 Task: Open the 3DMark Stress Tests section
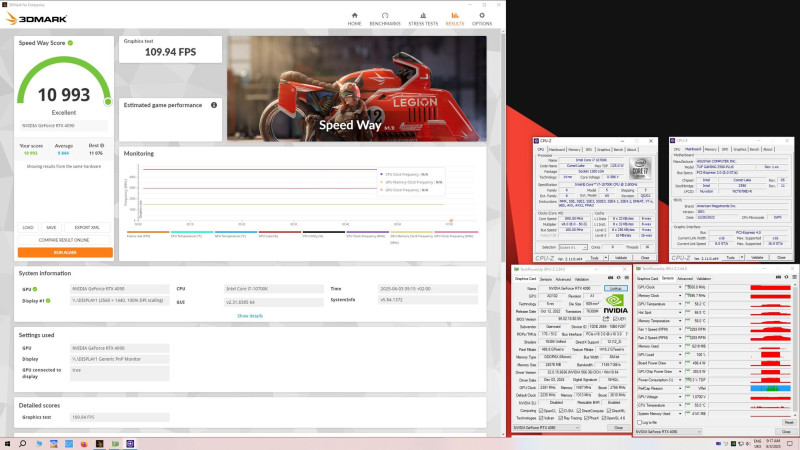coord(423,19)
